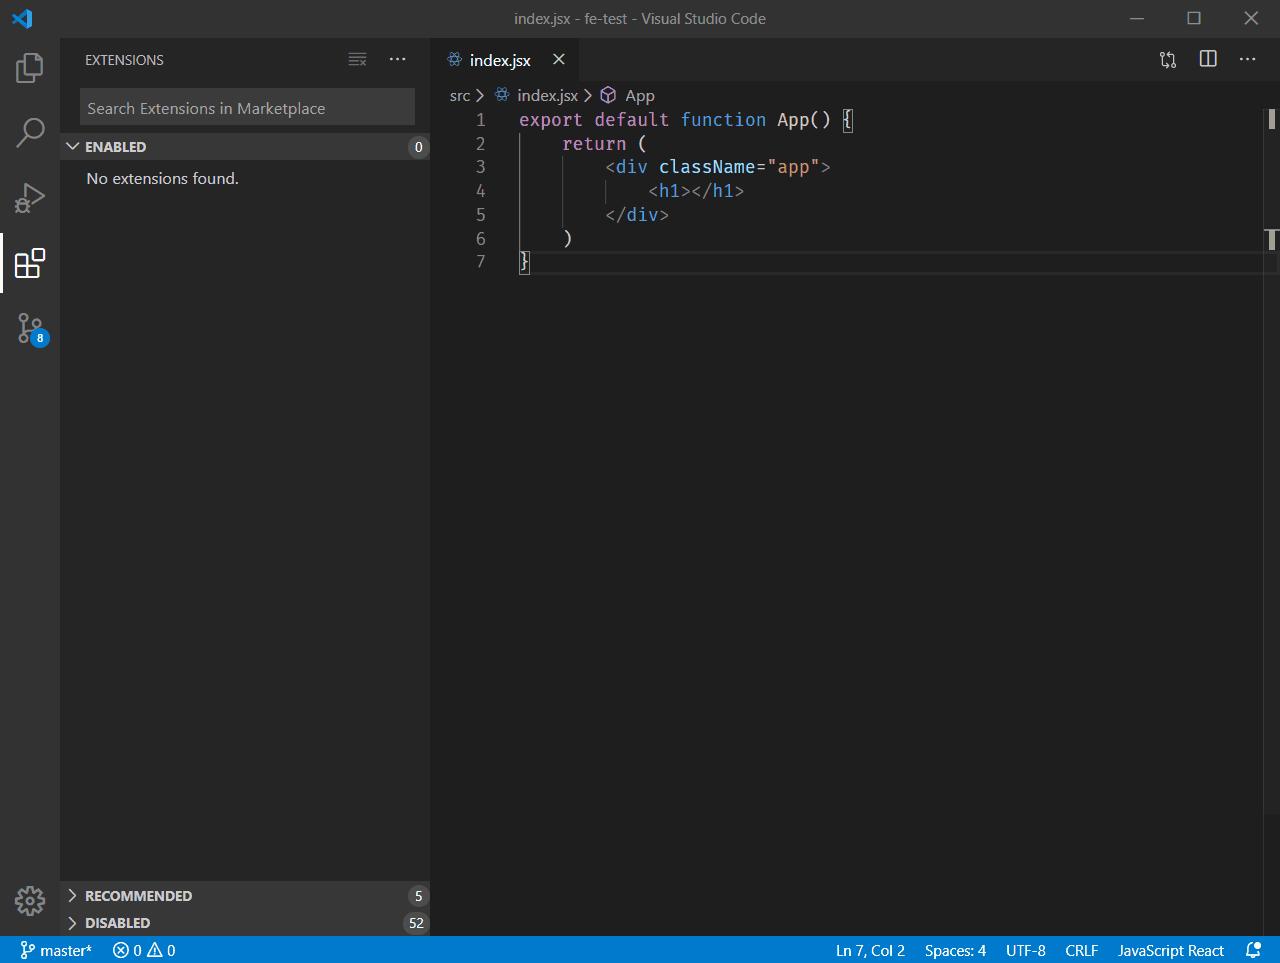
Task: Click the errors and warnings status icon
Action: pos(142,950)
